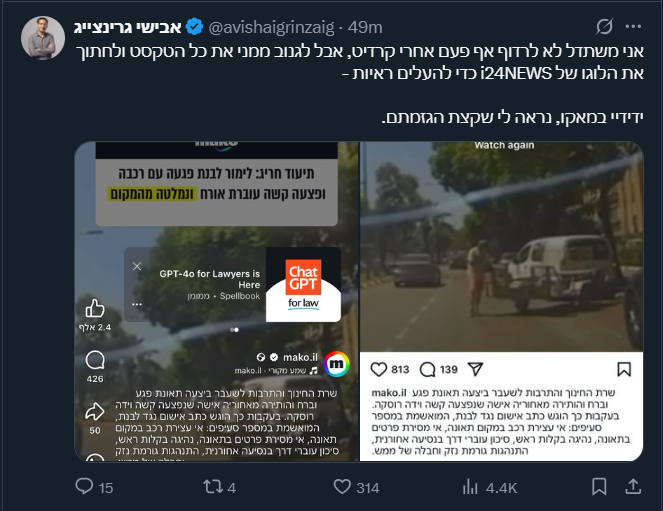Viewport: 663px width, 511px height.
Task: Open Grok explain icon beside more menu
Action: pos(604,27)
